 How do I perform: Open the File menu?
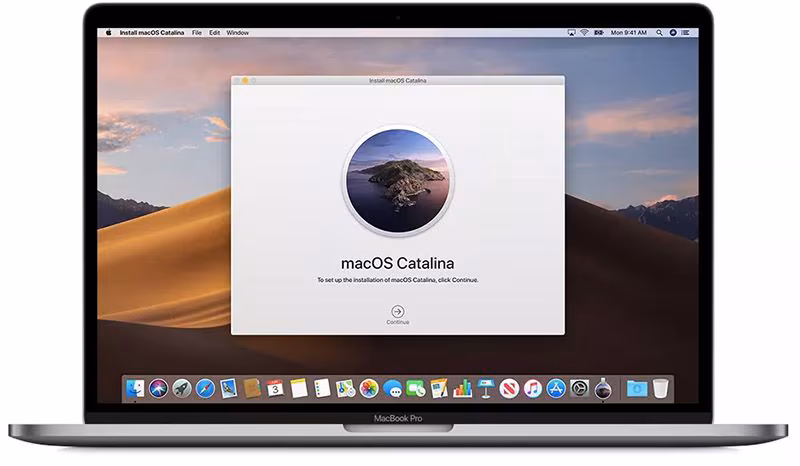click(x=196, y=33)
